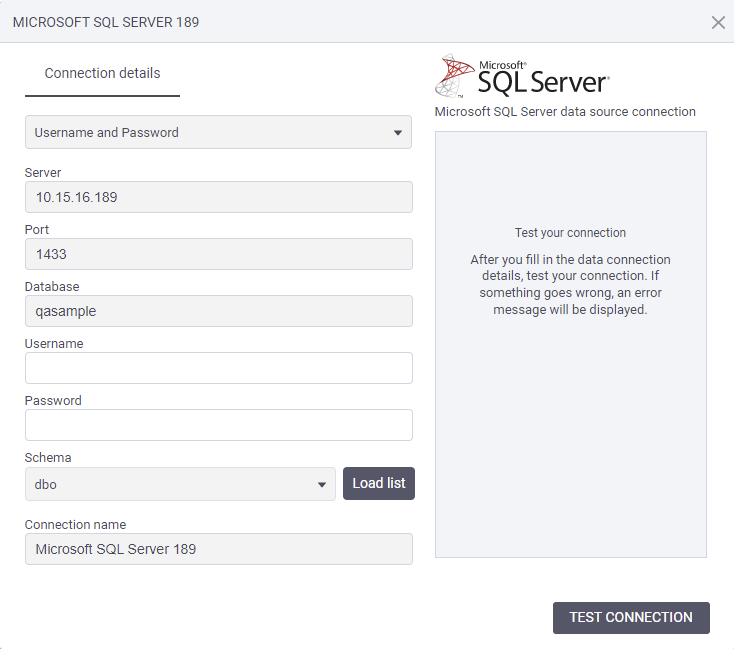Click the Port field showing 1433
This screenshot has height=649, width=734.
point(219,254)
